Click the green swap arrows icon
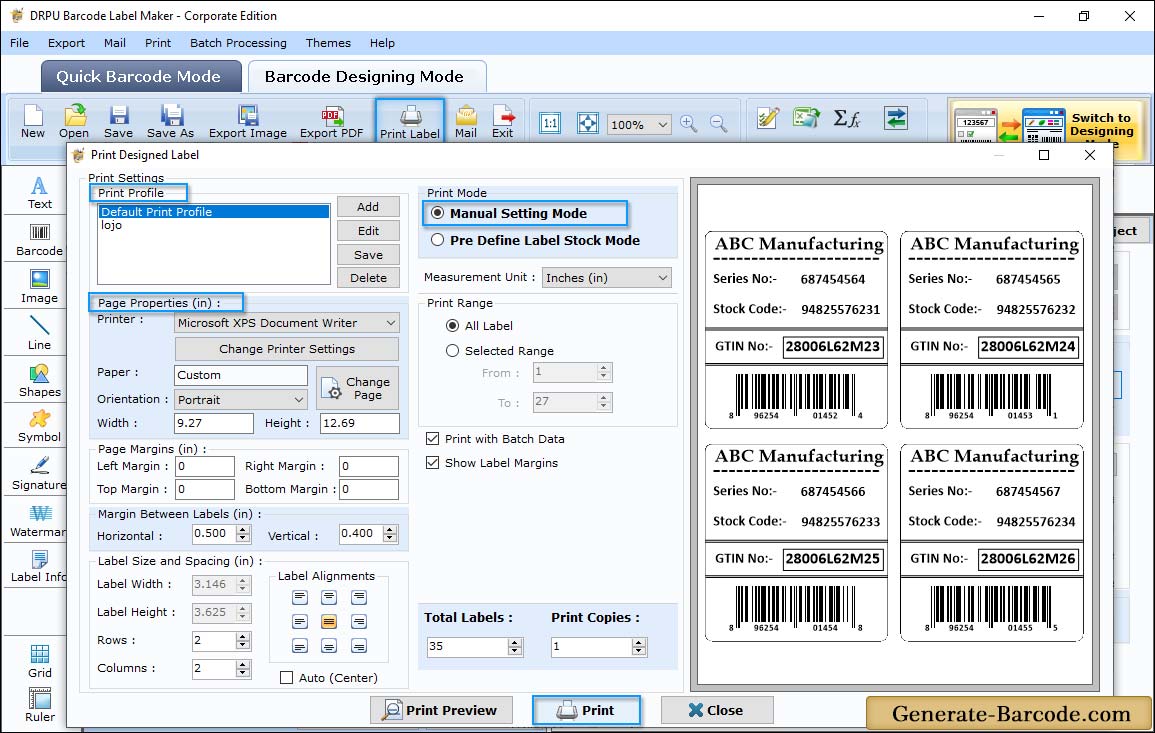This screenshot has height=733, width=1155. pos(896,118)
